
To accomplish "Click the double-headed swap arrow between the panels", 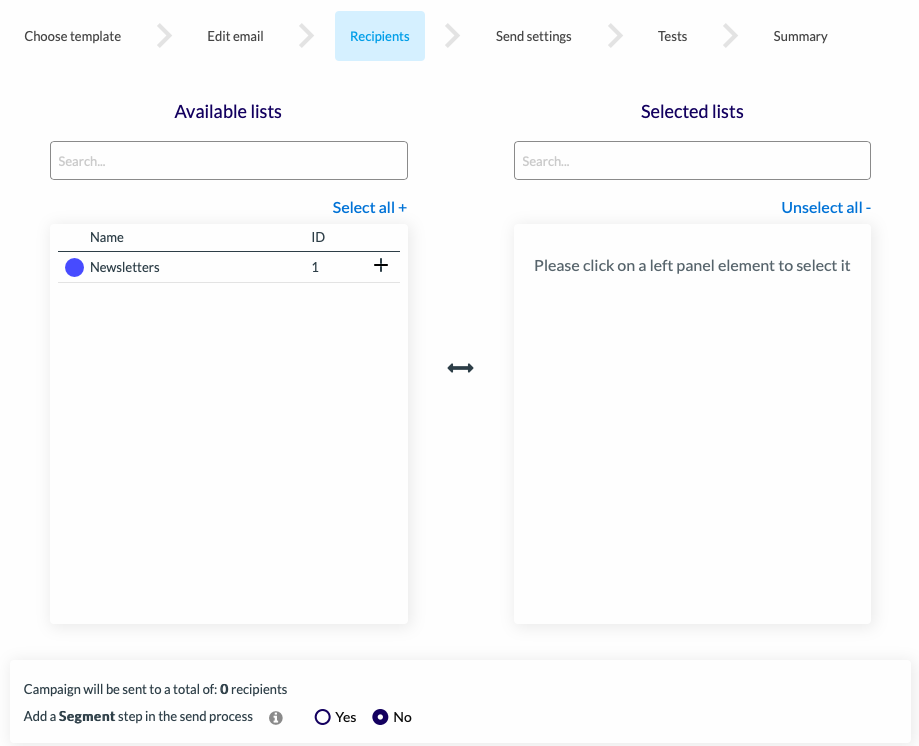I will [461, 368].
